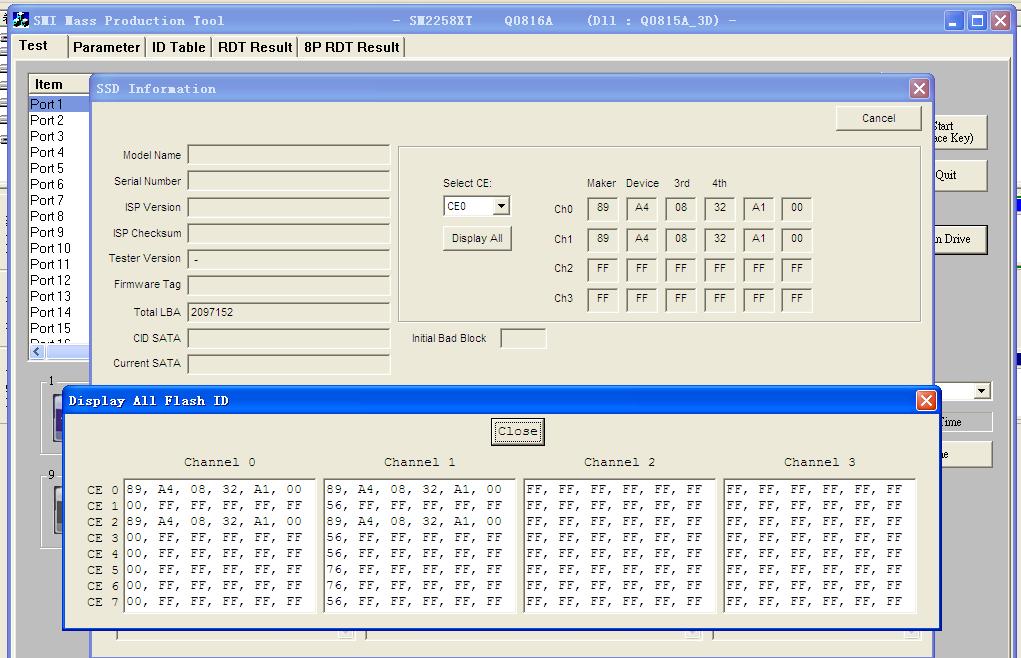Screen dimensions: 1021x658
Task: Select Port 5 in the Item list
Action: coord(59,168)
